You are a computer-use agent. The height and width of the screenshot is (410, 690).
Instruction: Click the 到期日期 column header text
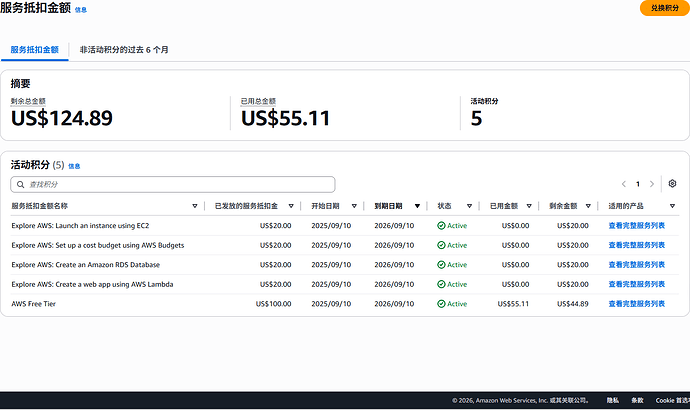coord(388,206)
